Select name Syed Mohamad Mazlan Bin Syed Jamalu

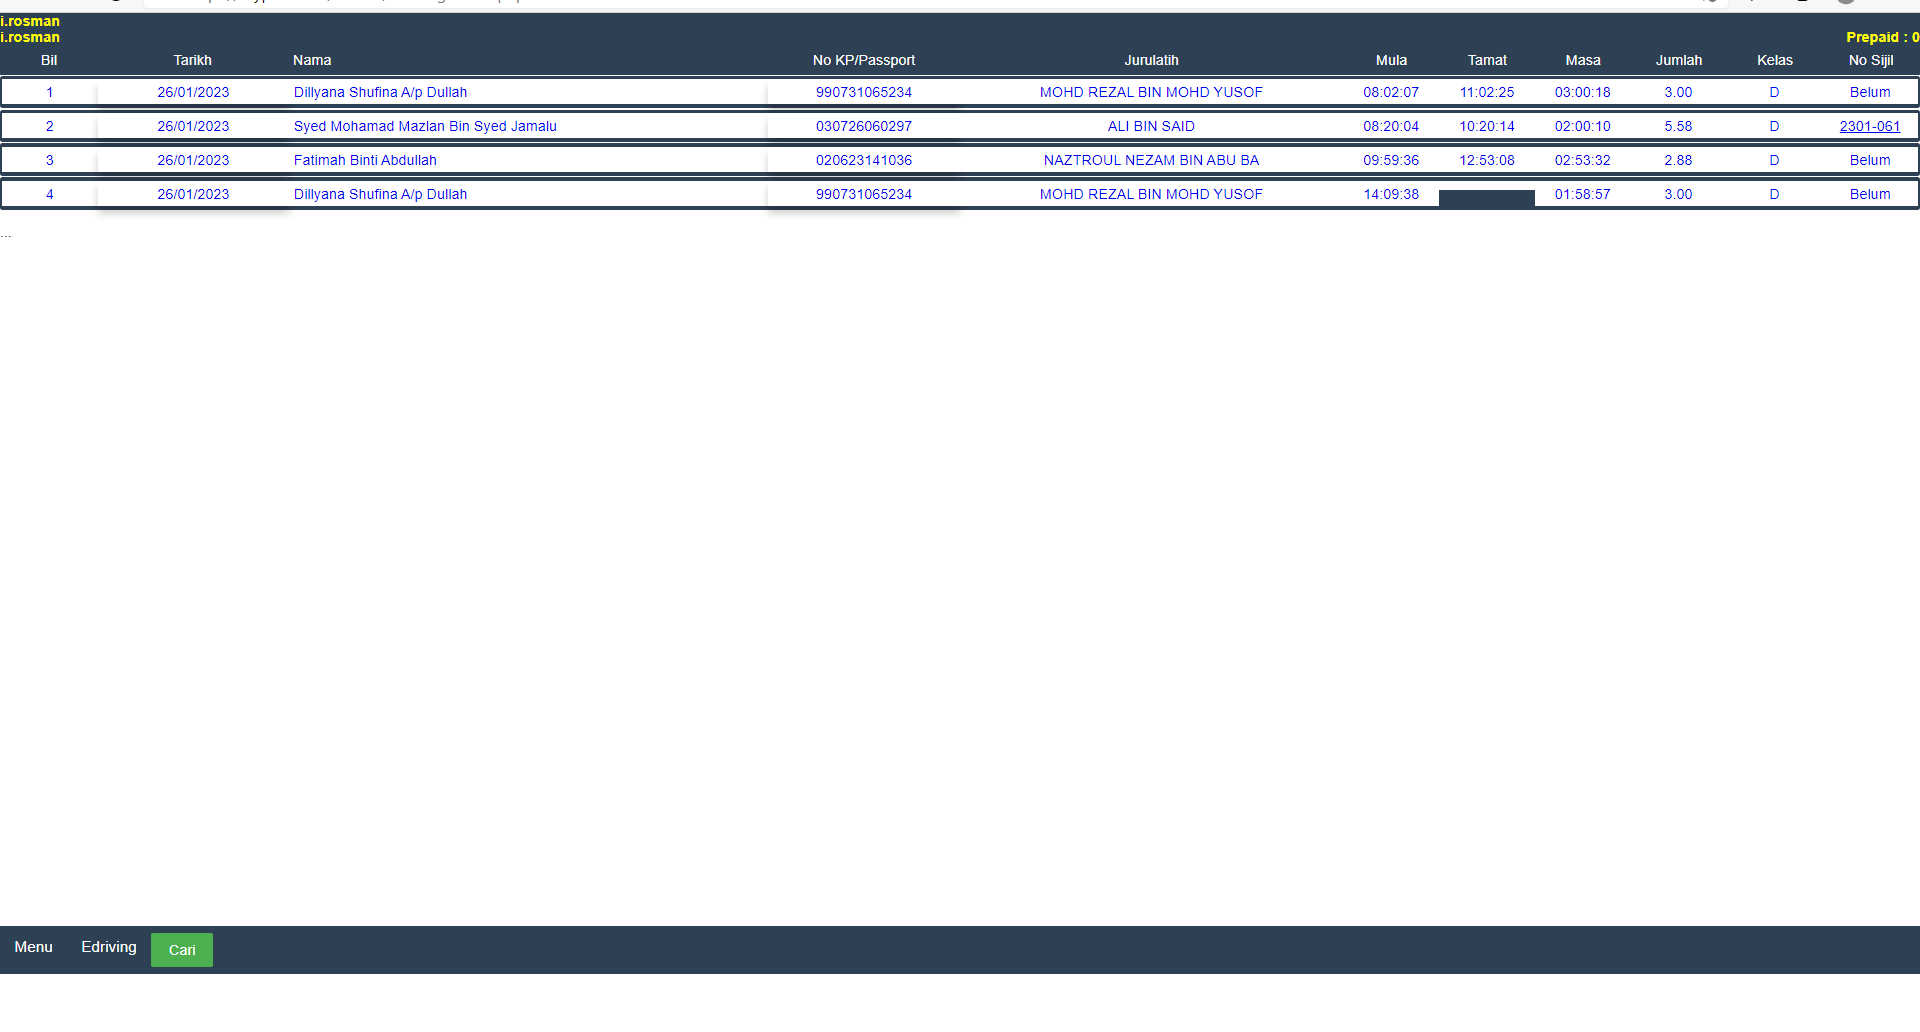[x=425, y=126]
